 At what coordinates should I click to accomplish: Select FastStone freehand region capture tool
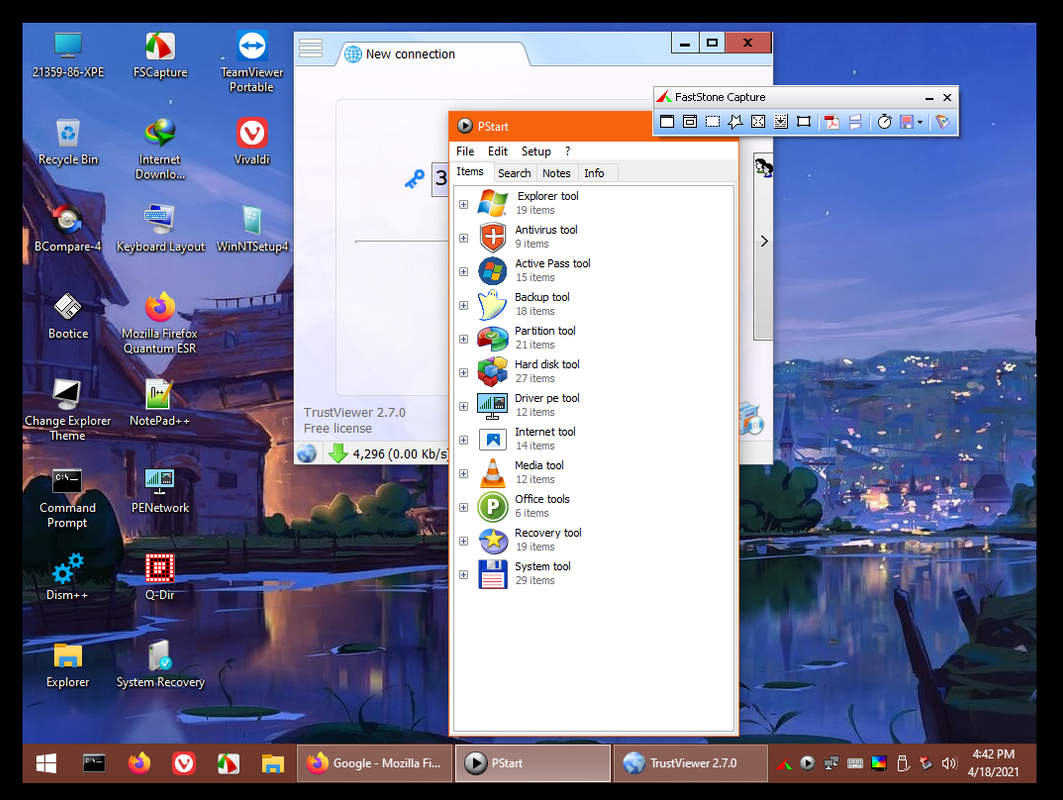tap(735, 121)
